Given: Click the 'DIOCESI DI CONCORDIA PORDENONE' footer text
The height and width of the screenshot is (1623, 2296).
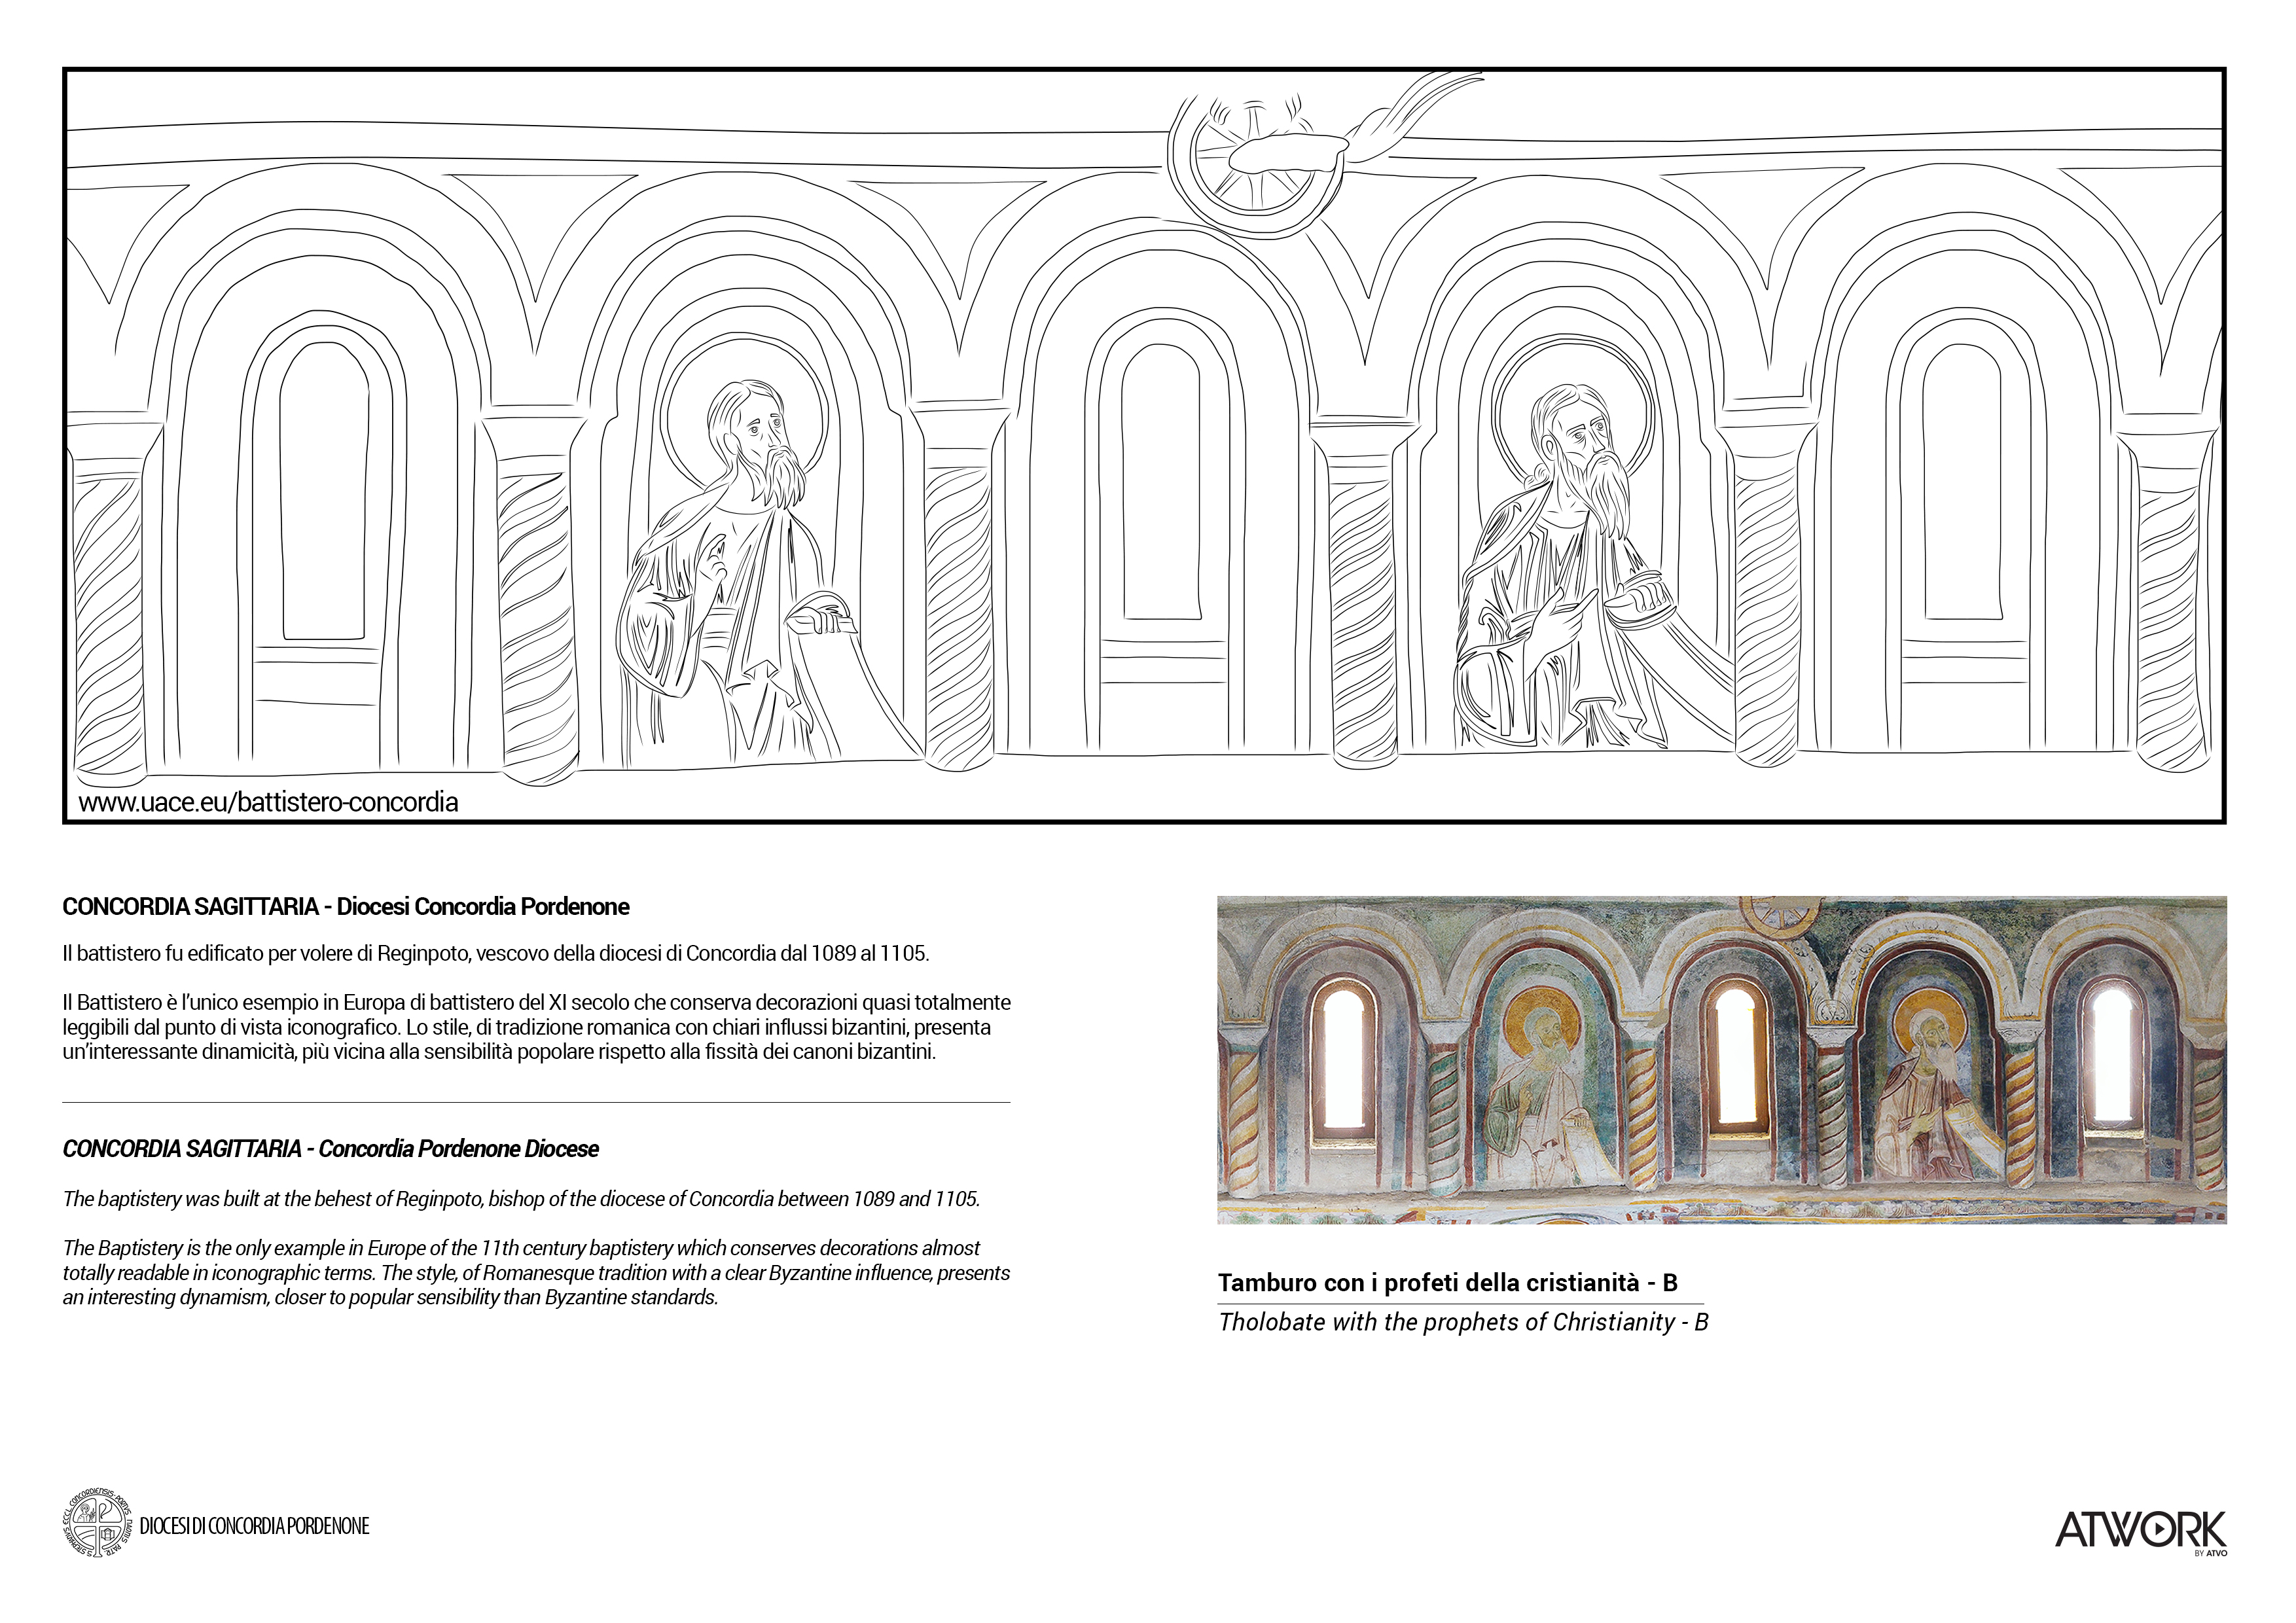Looking at the screenshot, I should tap(255, 1526).
